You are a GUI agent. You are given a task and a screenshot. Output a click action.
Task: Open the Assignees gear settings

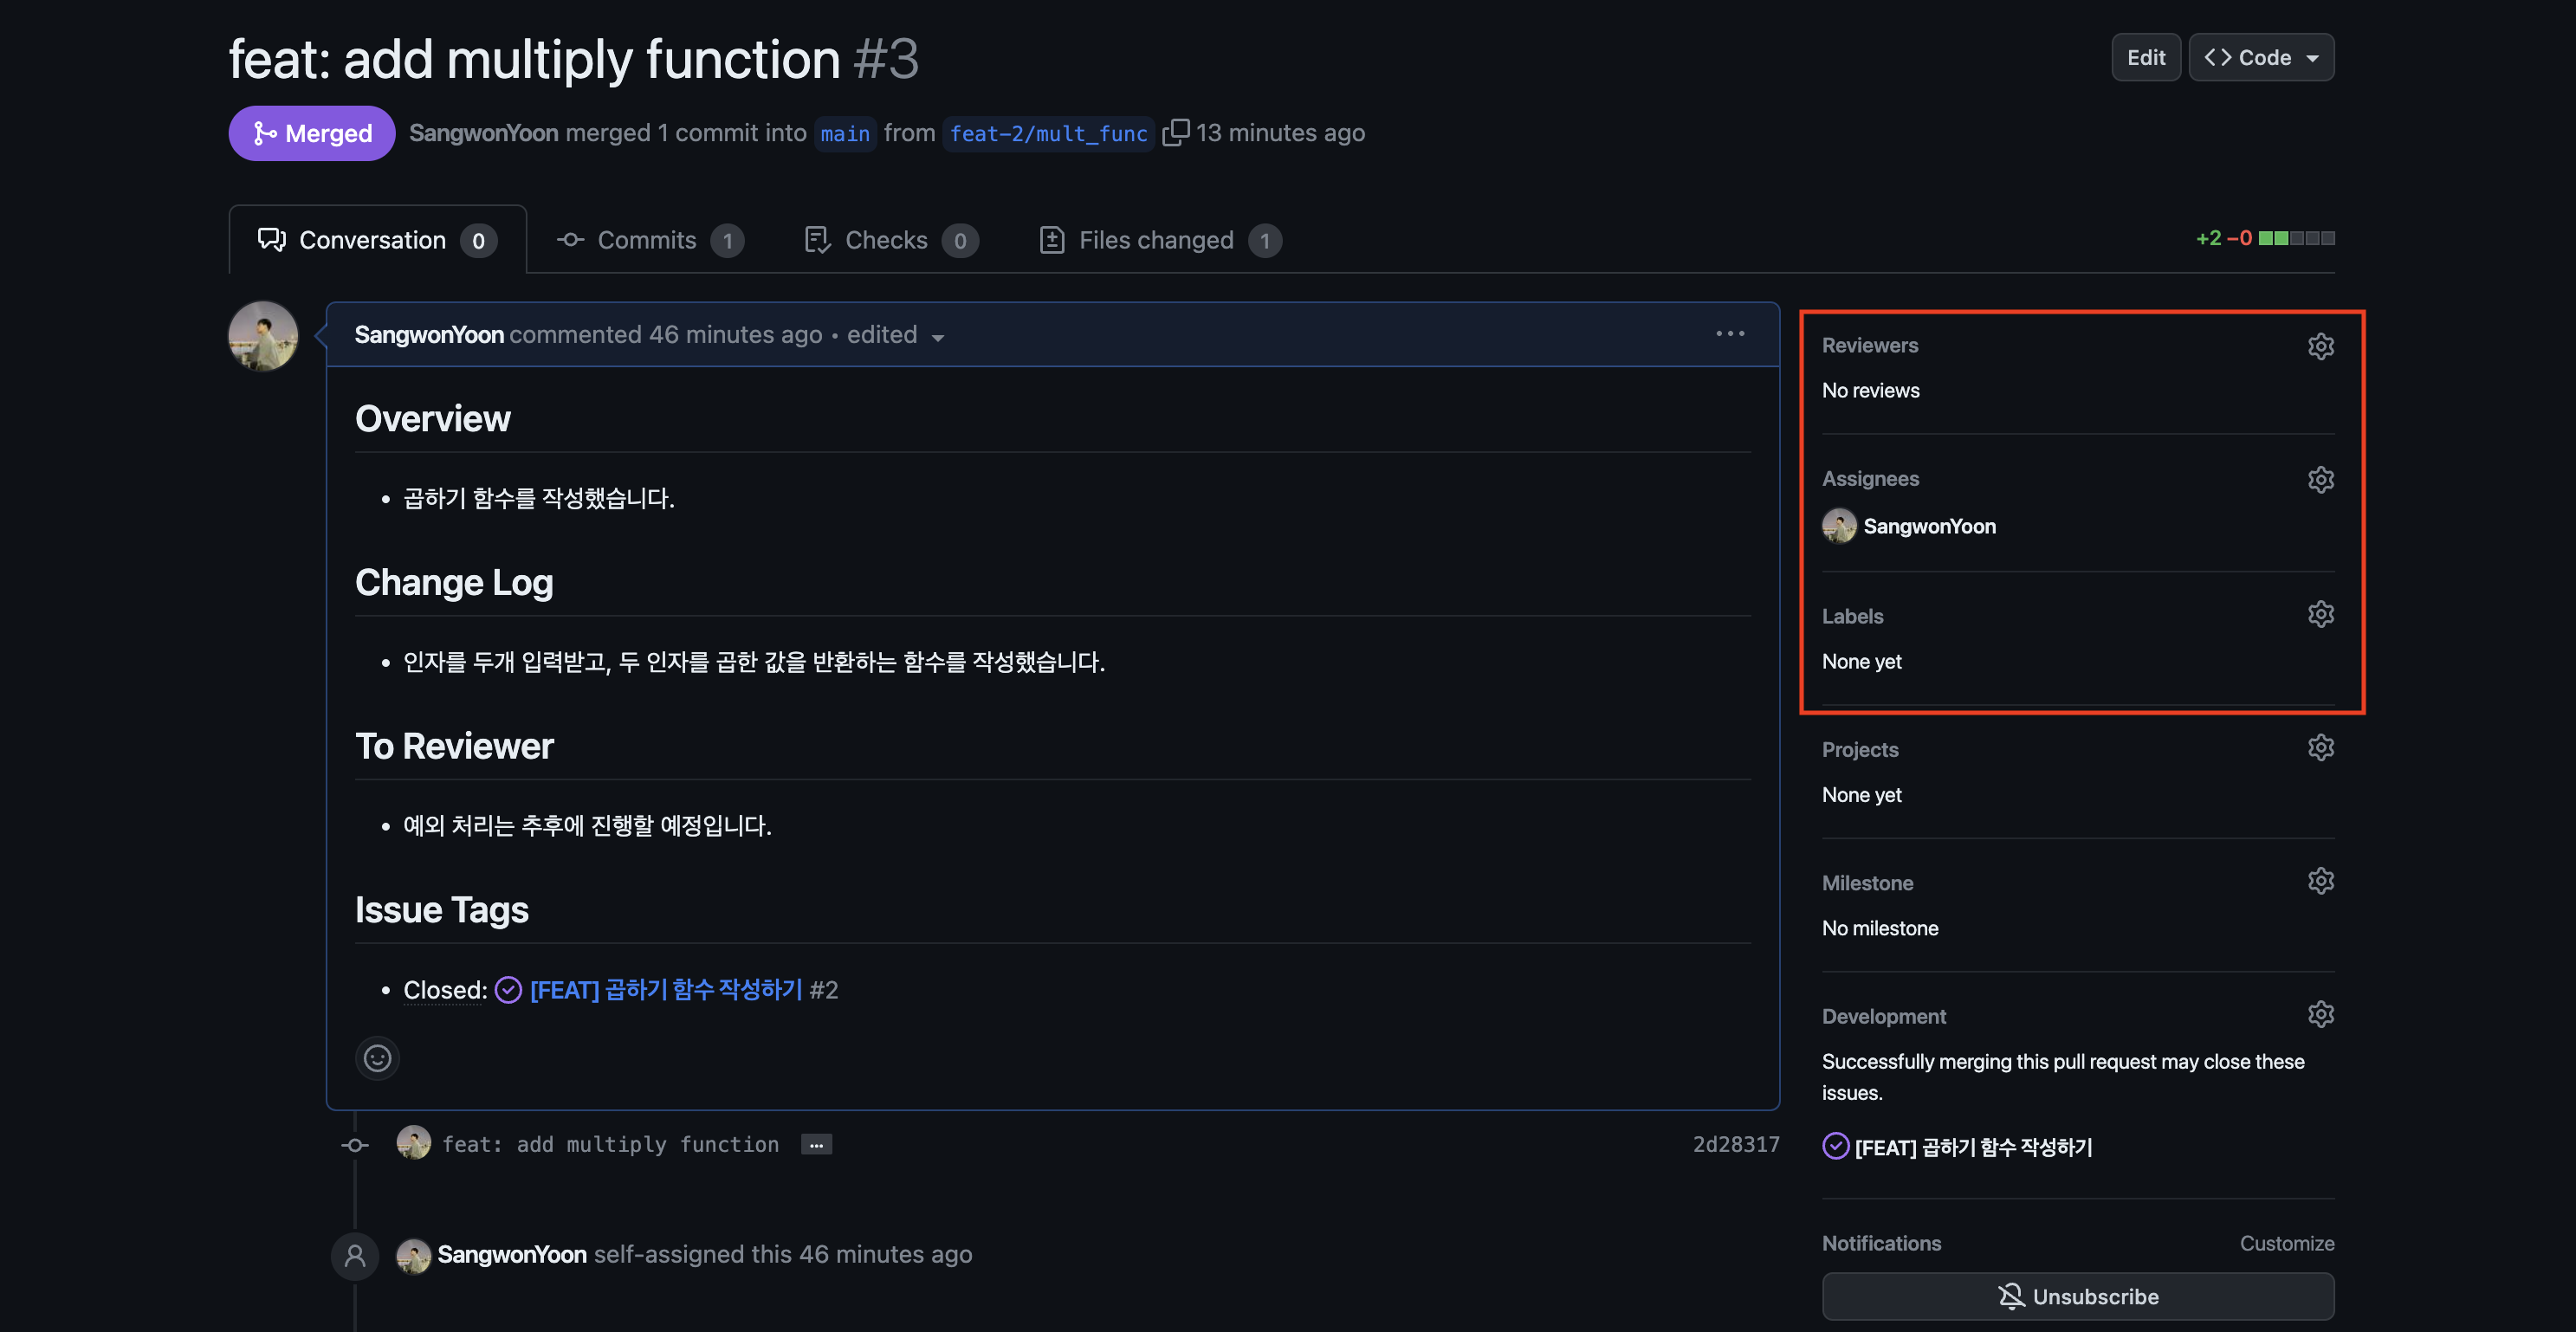2320,479
